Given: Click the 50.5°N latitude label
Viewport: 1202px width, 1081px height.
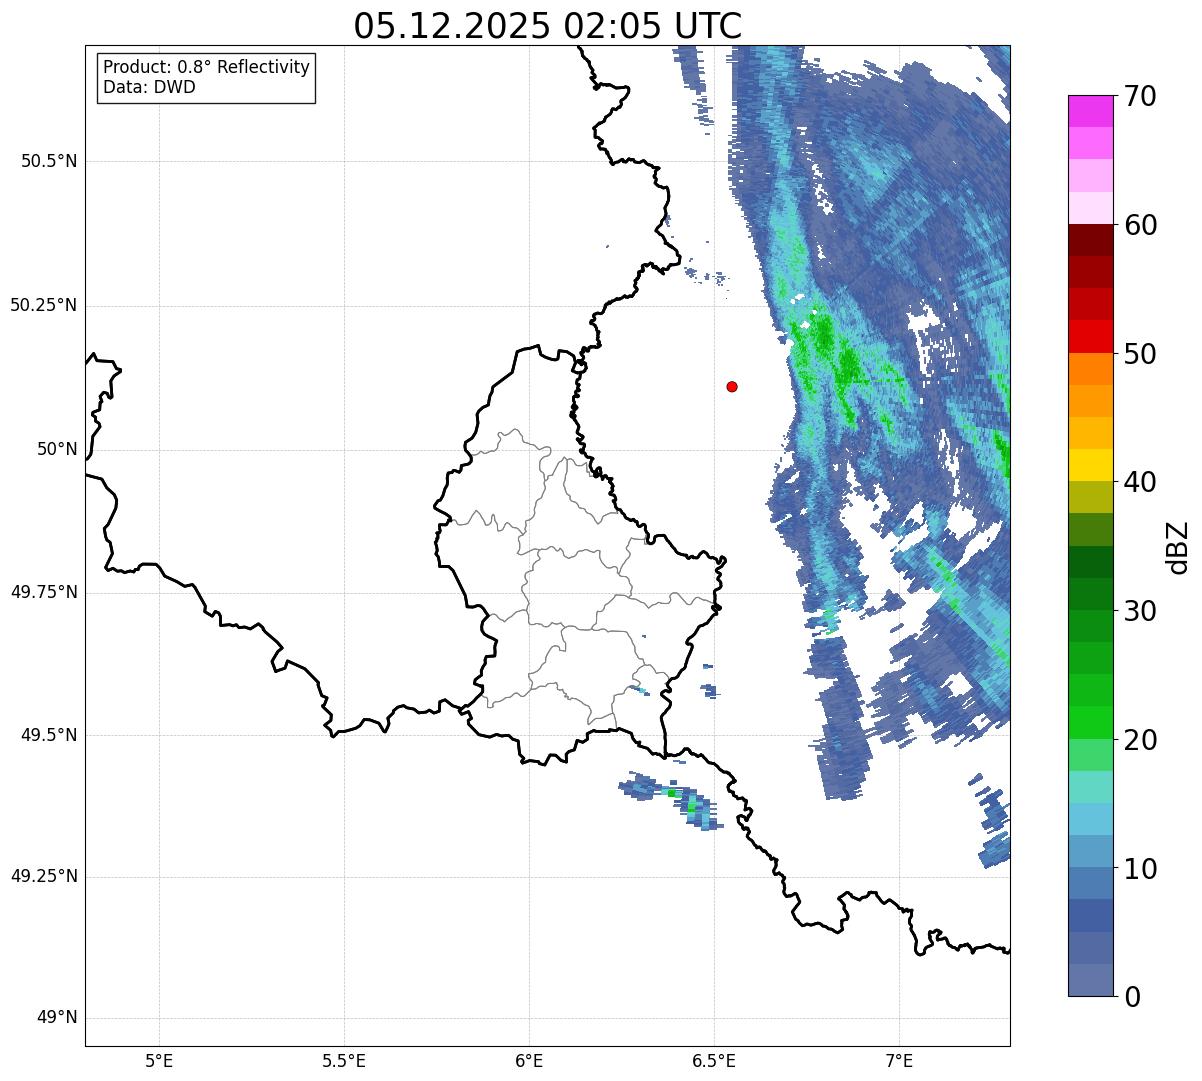Looking at the screenshot, I should [49, 161].
